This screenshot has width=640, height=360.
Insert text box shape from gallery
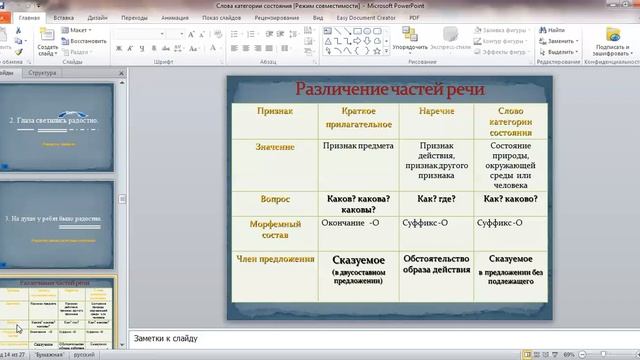coord(328,31)
